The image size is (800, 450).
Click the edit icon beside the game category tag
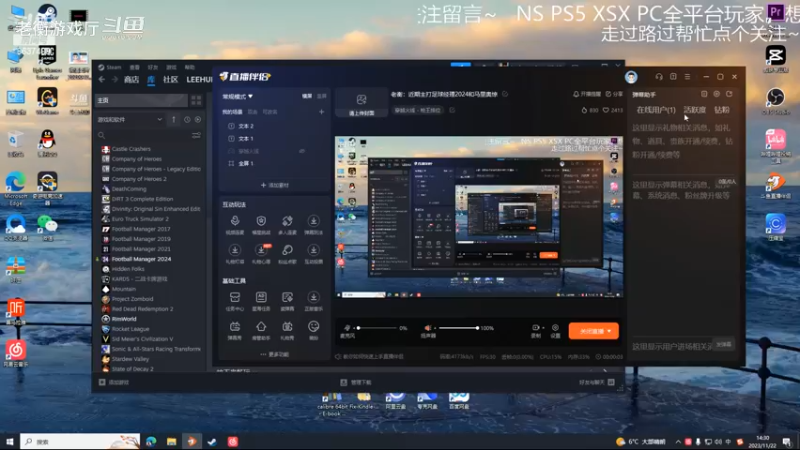click(x=452, y=110)
